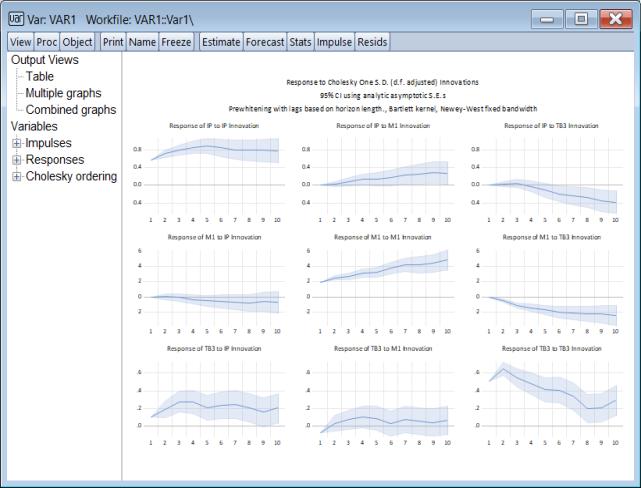Viewport: 641px width, 488px height.
Task: Click the Print toolbar button
Action: pyautogui.click(x=113, y=42)
